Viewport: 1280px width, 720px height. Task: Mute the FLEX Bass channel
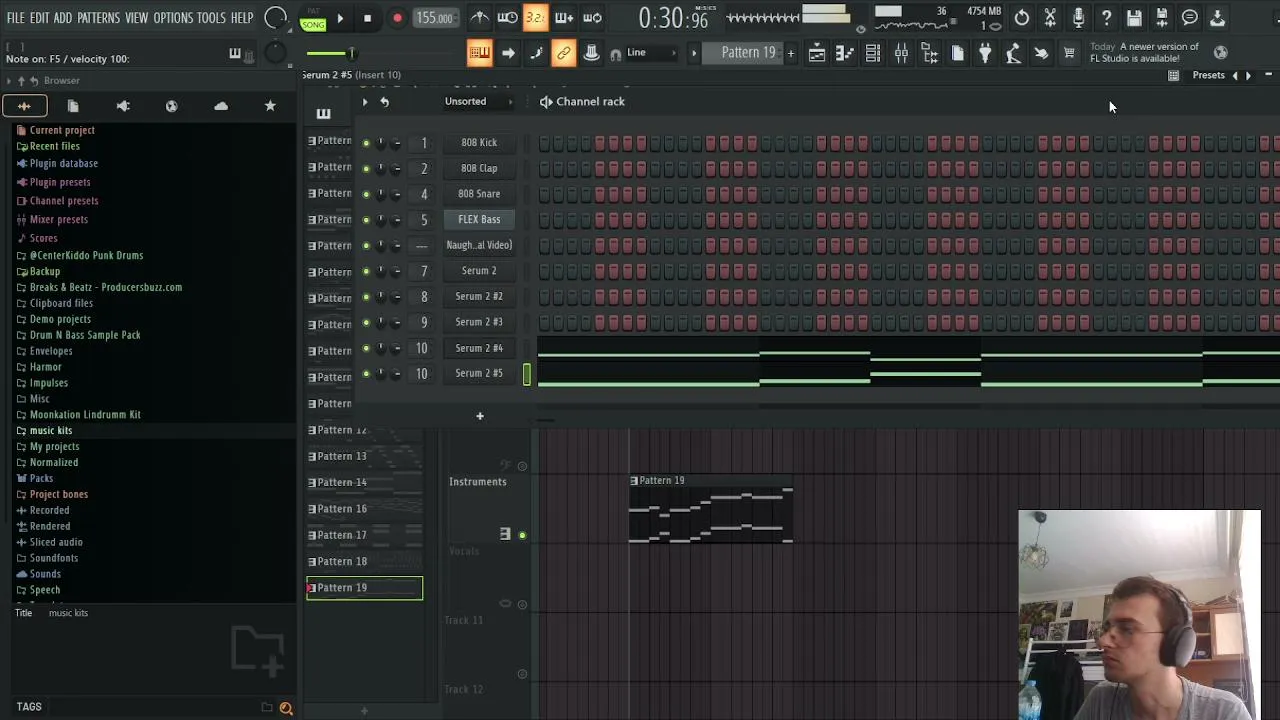[366, 220]
